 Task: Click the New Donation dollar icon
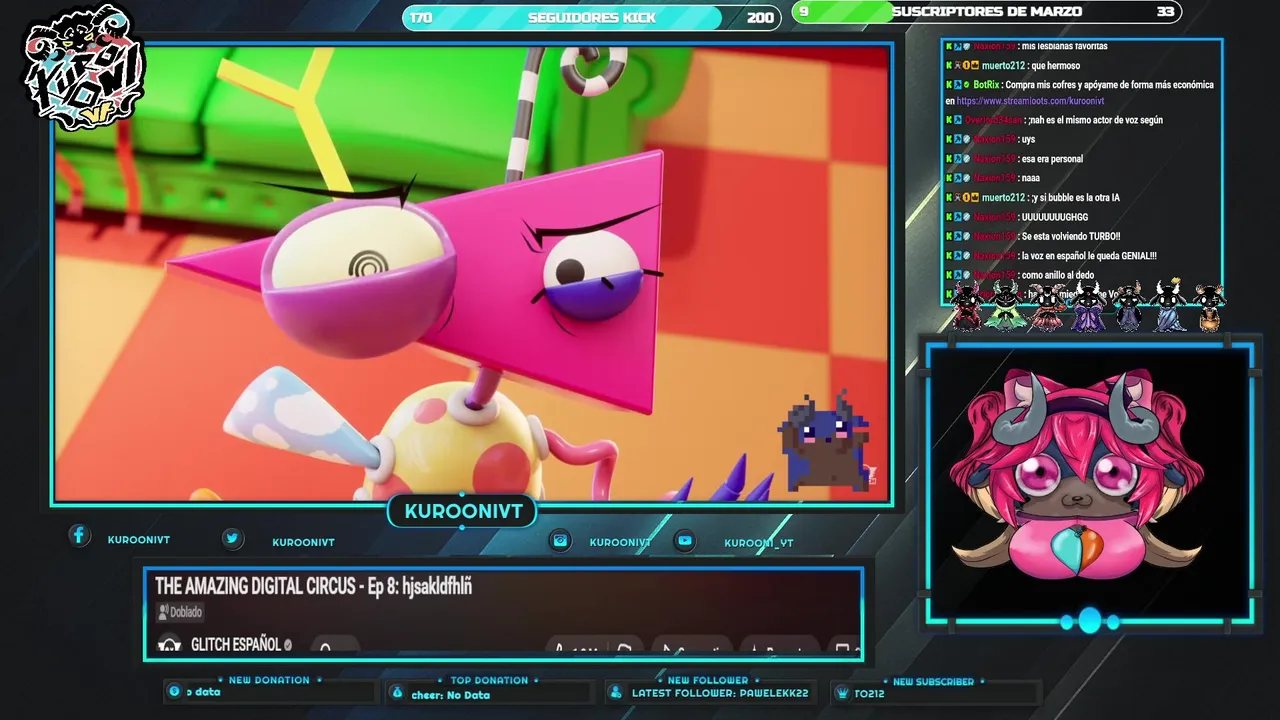click(x=174, y=691)
